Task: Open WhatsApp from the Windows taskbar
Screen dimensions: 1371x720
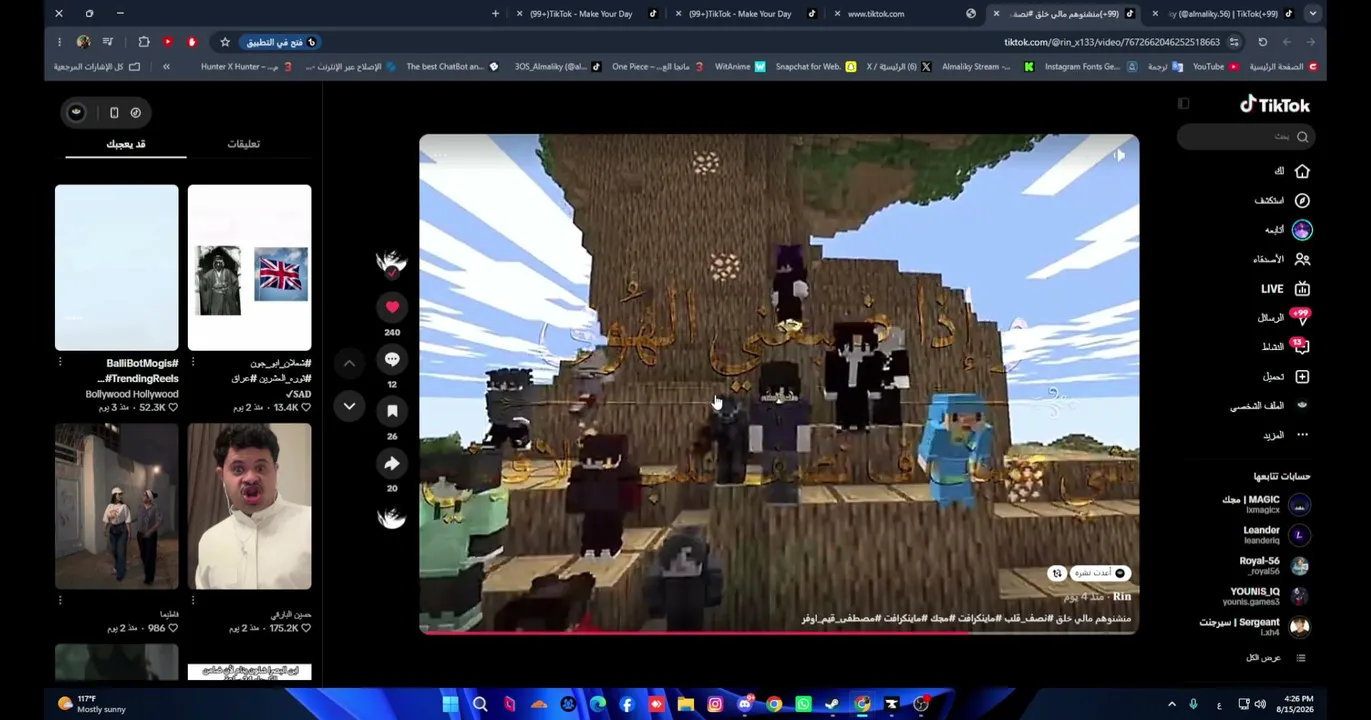Action: click(803, 704)
